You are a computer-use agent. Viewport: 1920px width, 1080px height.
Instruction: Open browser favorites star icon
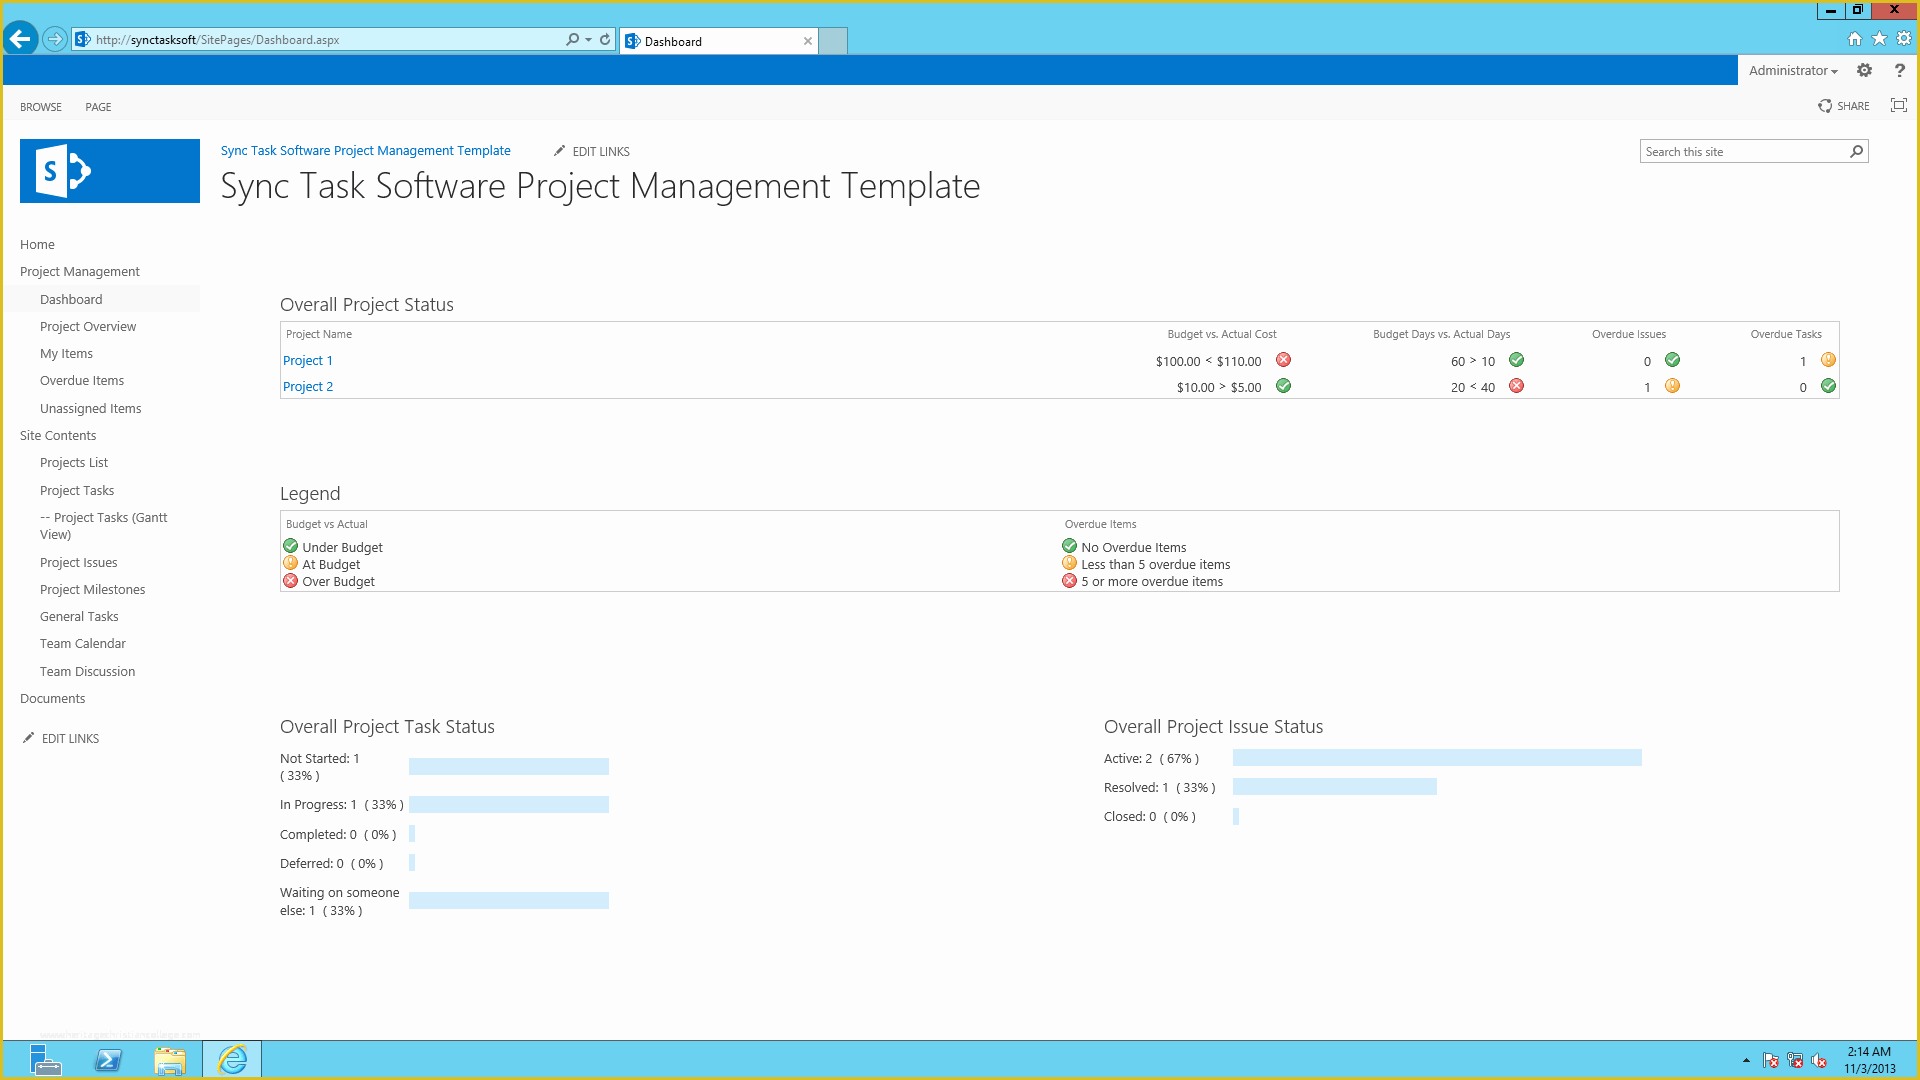1879,39
